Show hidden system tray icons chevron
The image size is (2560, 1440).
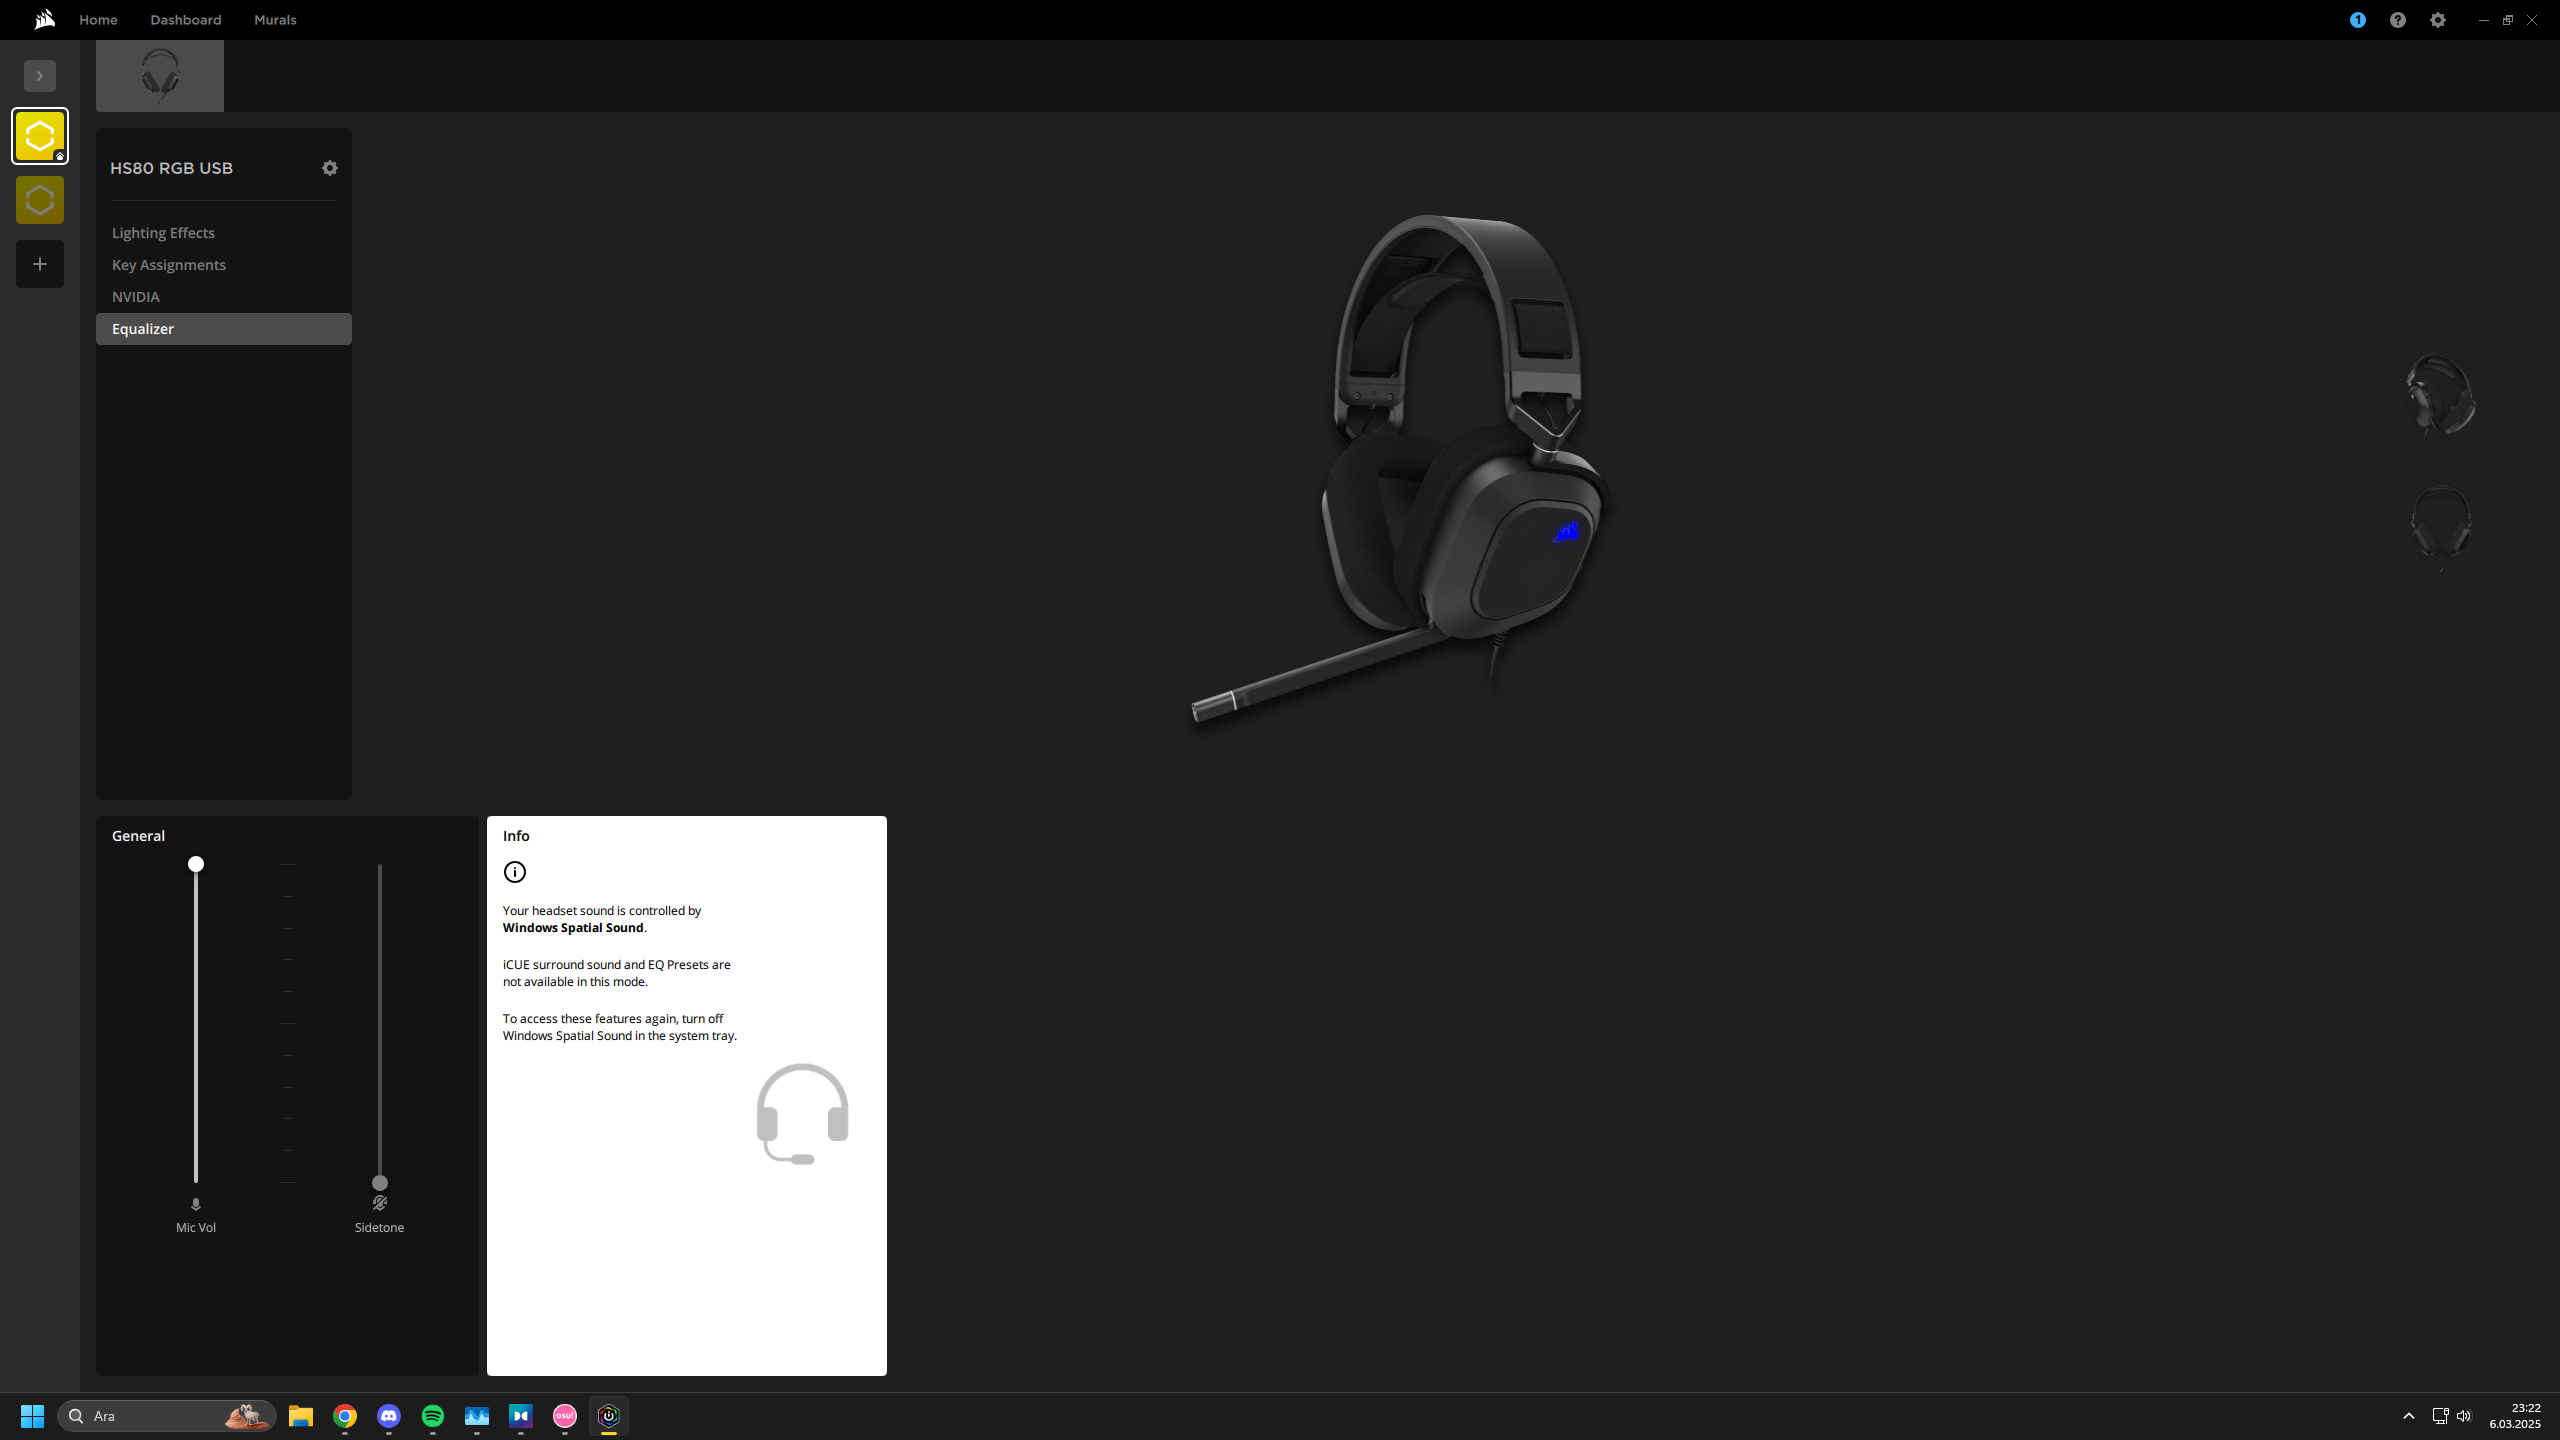tap(2408, 1416)
